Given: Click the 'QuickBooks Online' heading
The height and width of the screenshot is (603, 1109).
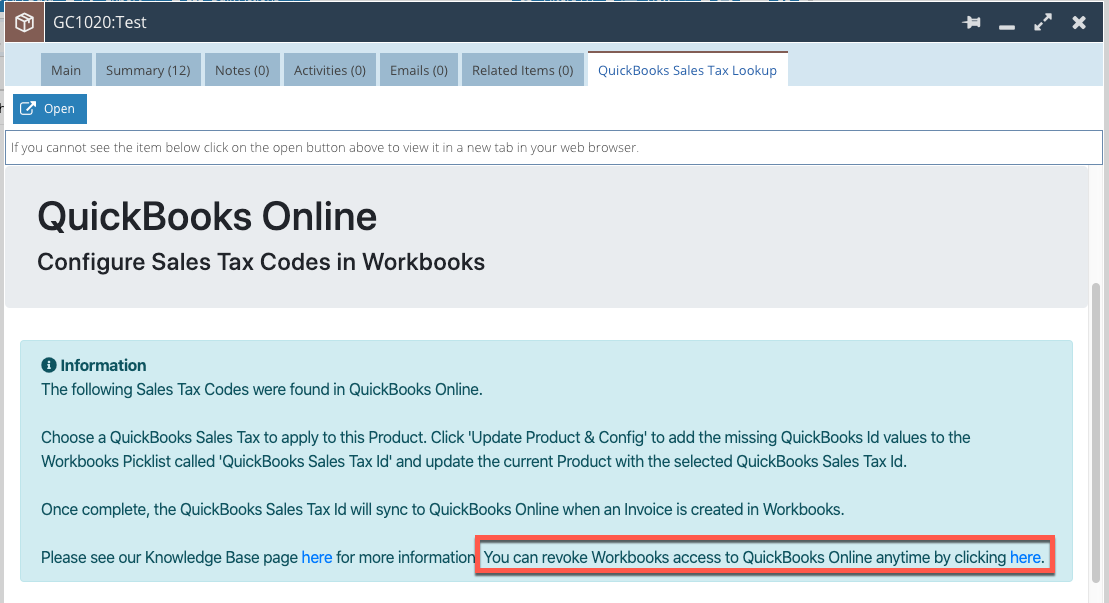Looking at the screenshot, I should click(x=207, y=216).
